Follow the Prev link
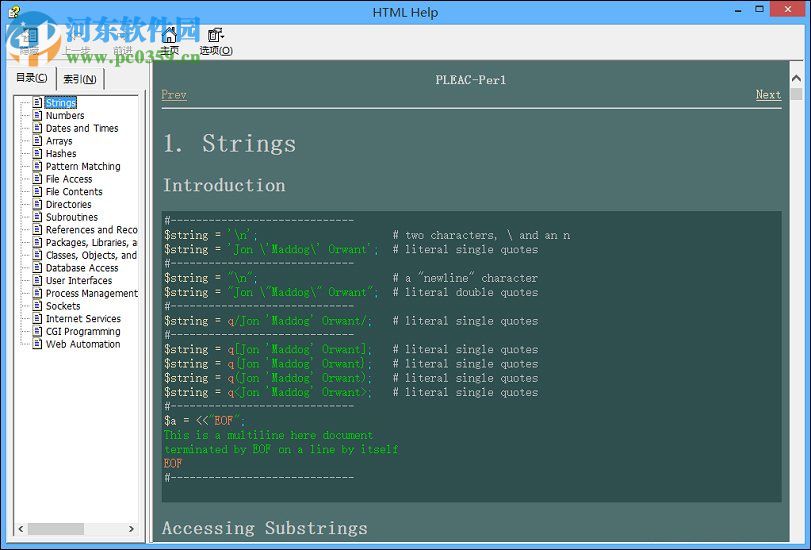811x550 pixels. point(174,95)
